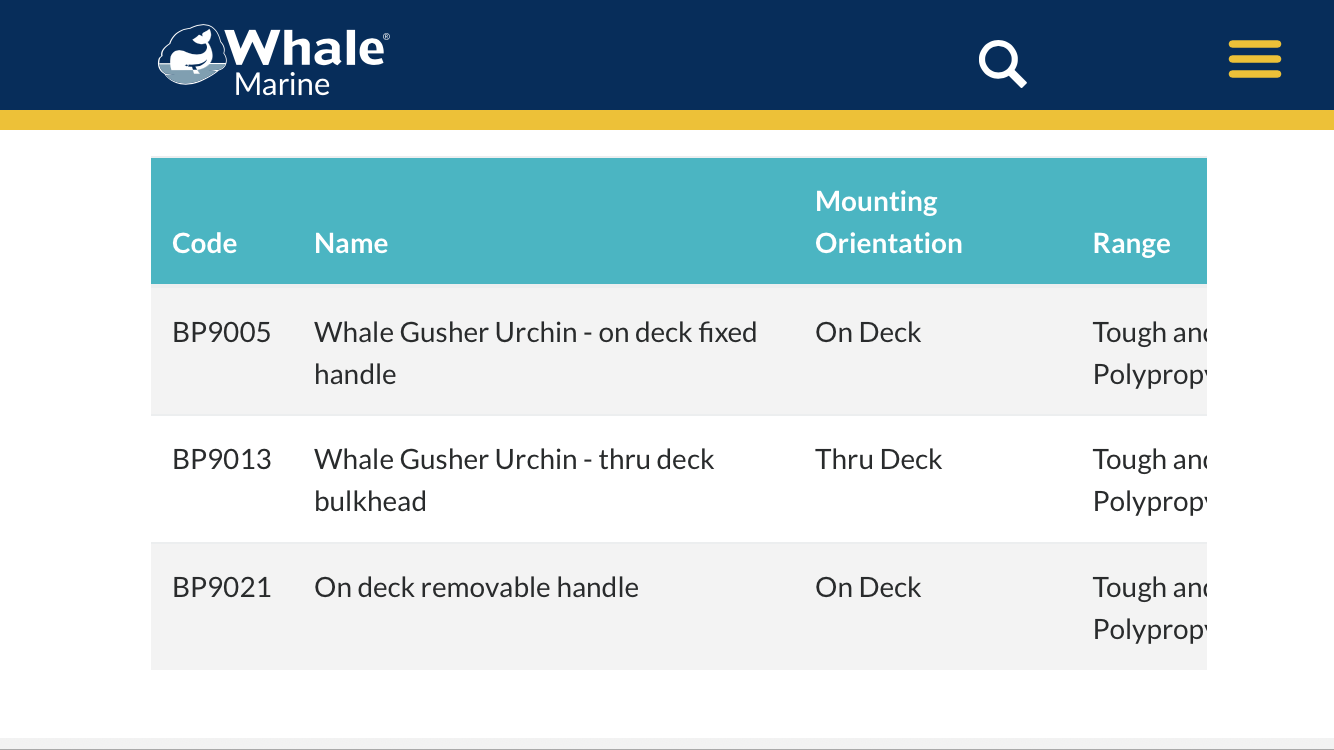Click the Range cell for BP9013
Viewport: 1334px width, 750px height.
[1150, 480]
